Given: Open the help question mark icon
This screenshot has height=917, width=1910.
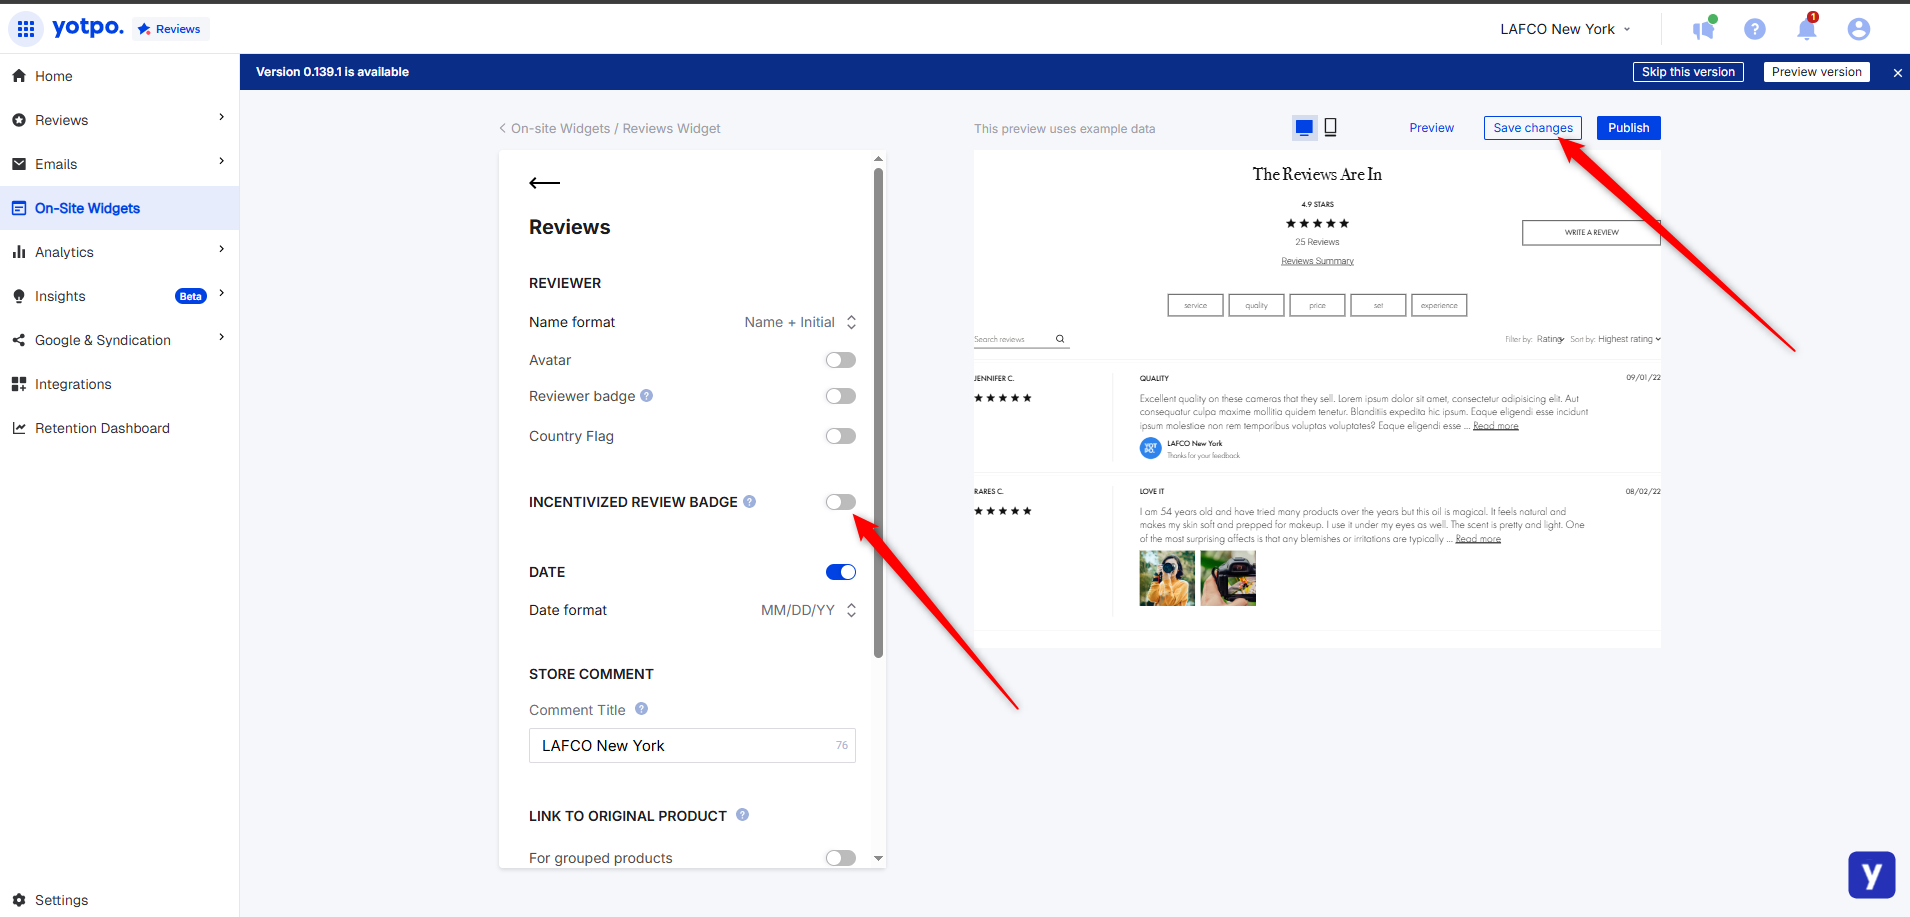Looking at the screenshot, I should tap(1755, 29).
